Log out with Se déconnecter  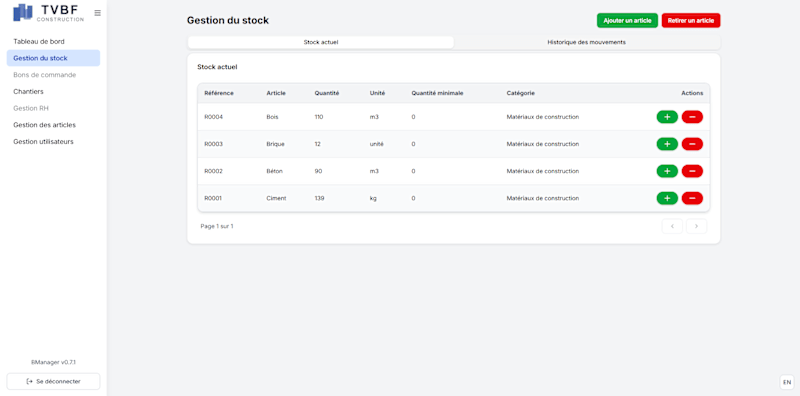pos(53,381)
